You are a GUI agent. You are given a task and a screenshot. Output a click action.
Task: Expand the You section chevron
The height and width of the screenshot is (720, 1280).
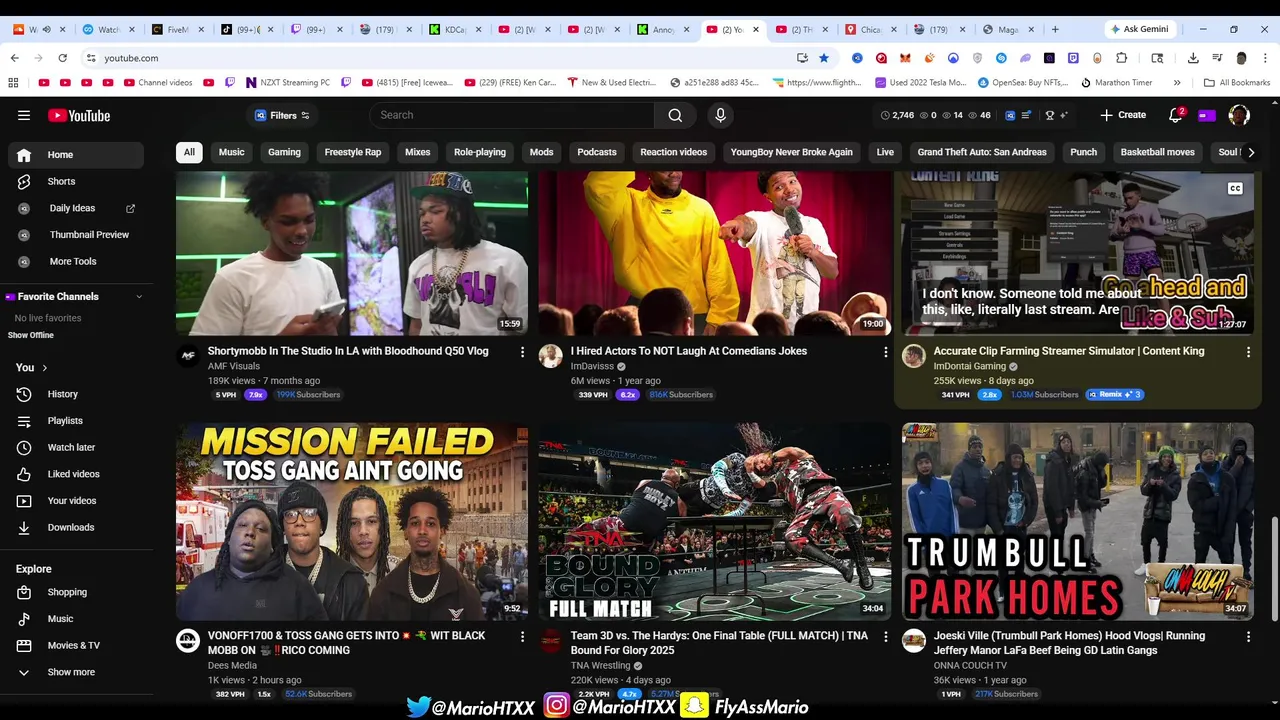tap(45, 368)
